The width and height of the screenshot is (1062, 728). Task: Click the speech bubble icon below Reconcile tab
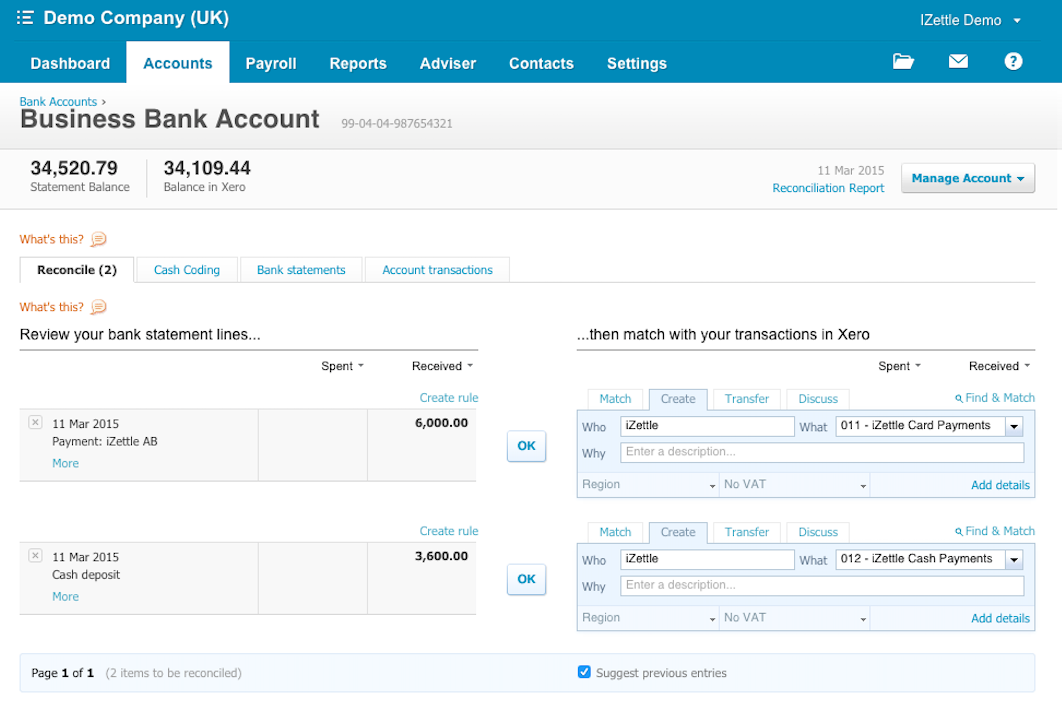pyautogui.click(x=98, y=308)
